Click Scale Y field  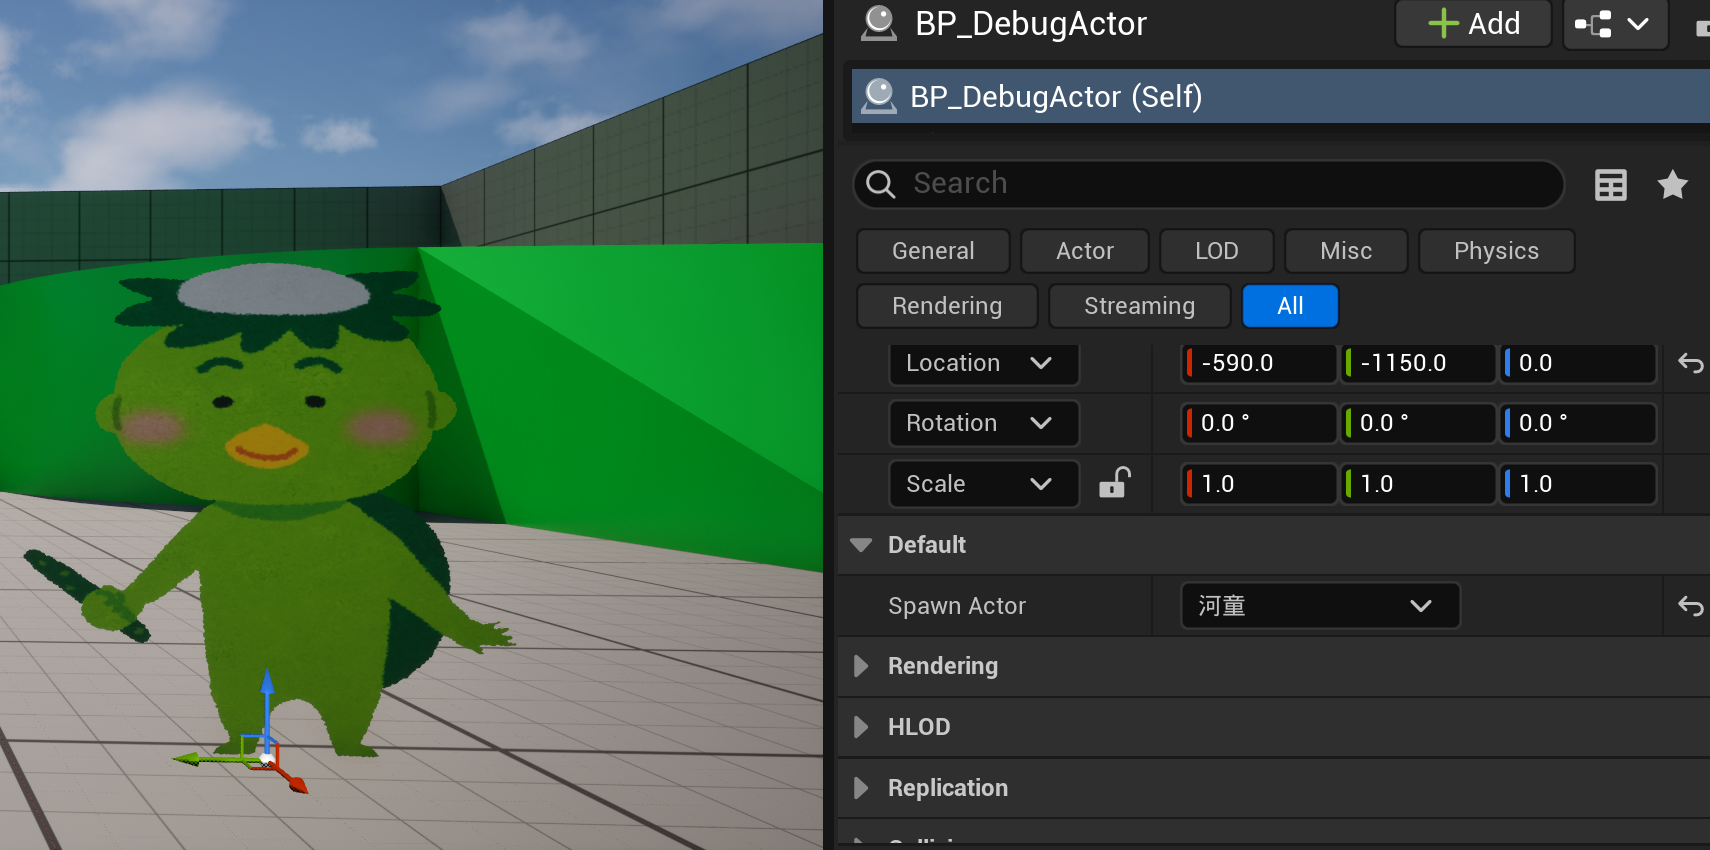point(1418,484)
